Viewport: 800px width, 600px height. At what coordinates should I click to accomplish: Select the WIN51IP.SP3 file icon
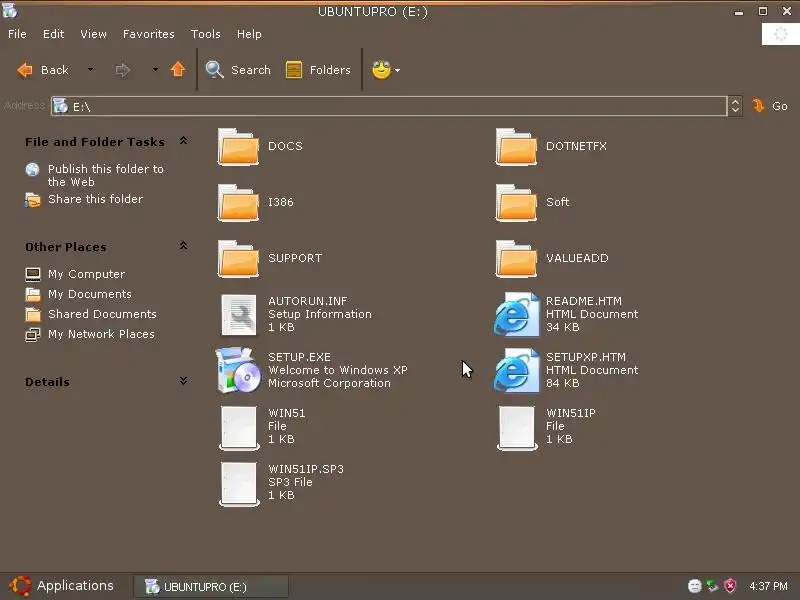[x=239, y=484]
